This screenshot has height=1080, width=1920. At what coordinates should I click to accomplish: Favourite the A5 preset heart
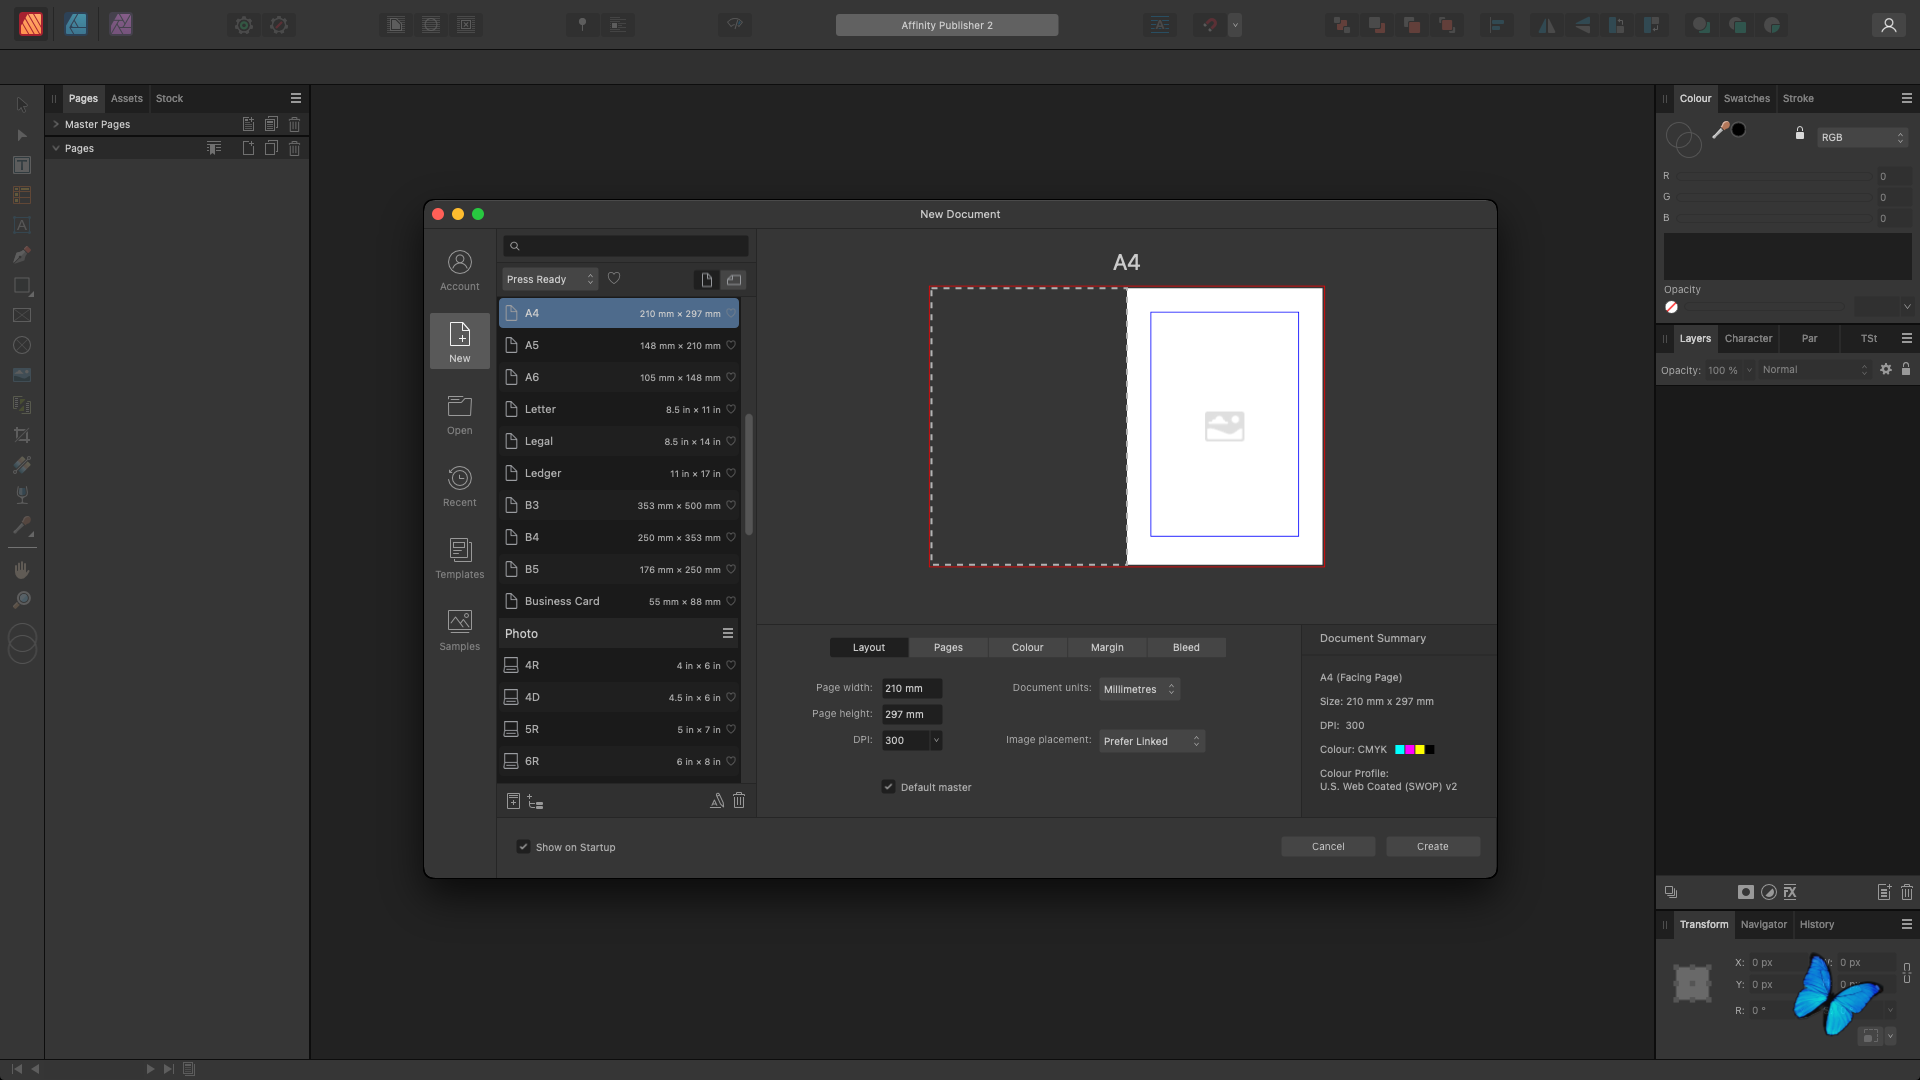click(x=731, y=345)
